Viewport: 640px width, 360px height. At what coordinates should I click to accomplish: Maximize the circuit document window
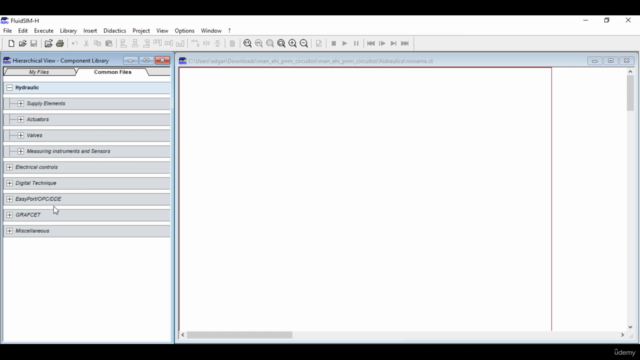click(x=611, y=61)
